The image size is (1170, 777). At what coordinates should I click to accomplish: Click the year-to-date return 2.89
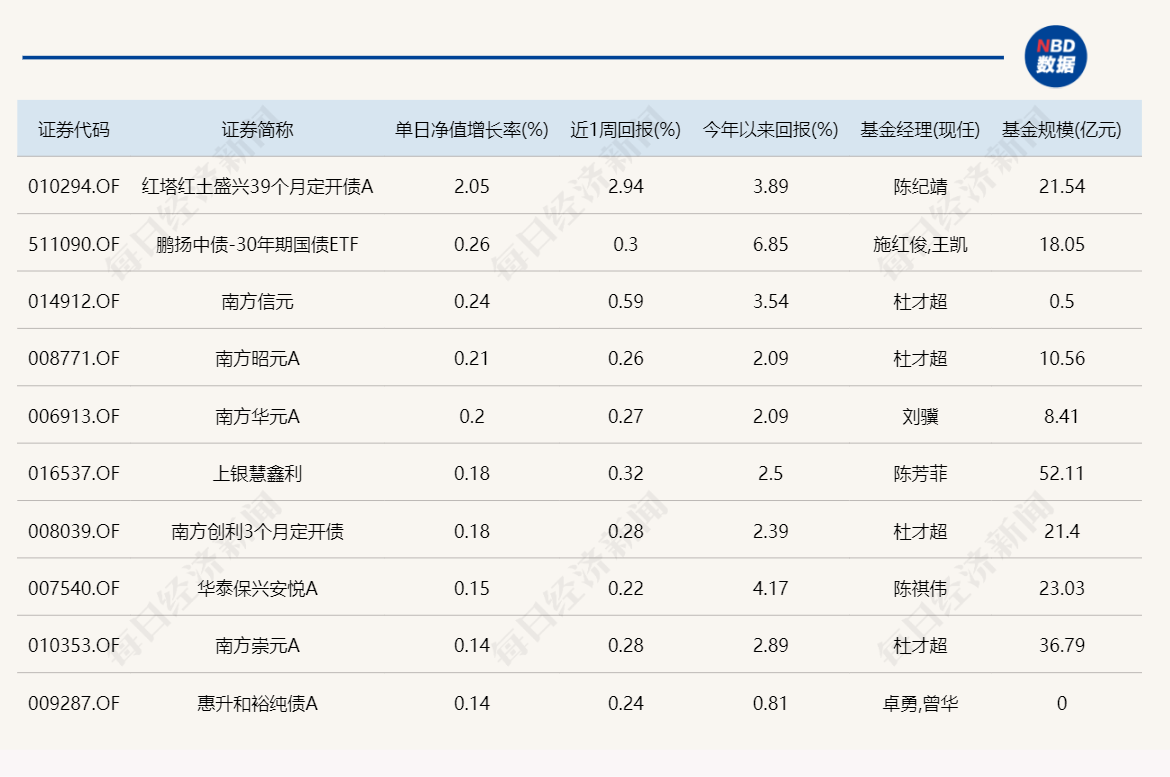coord(770,645)
